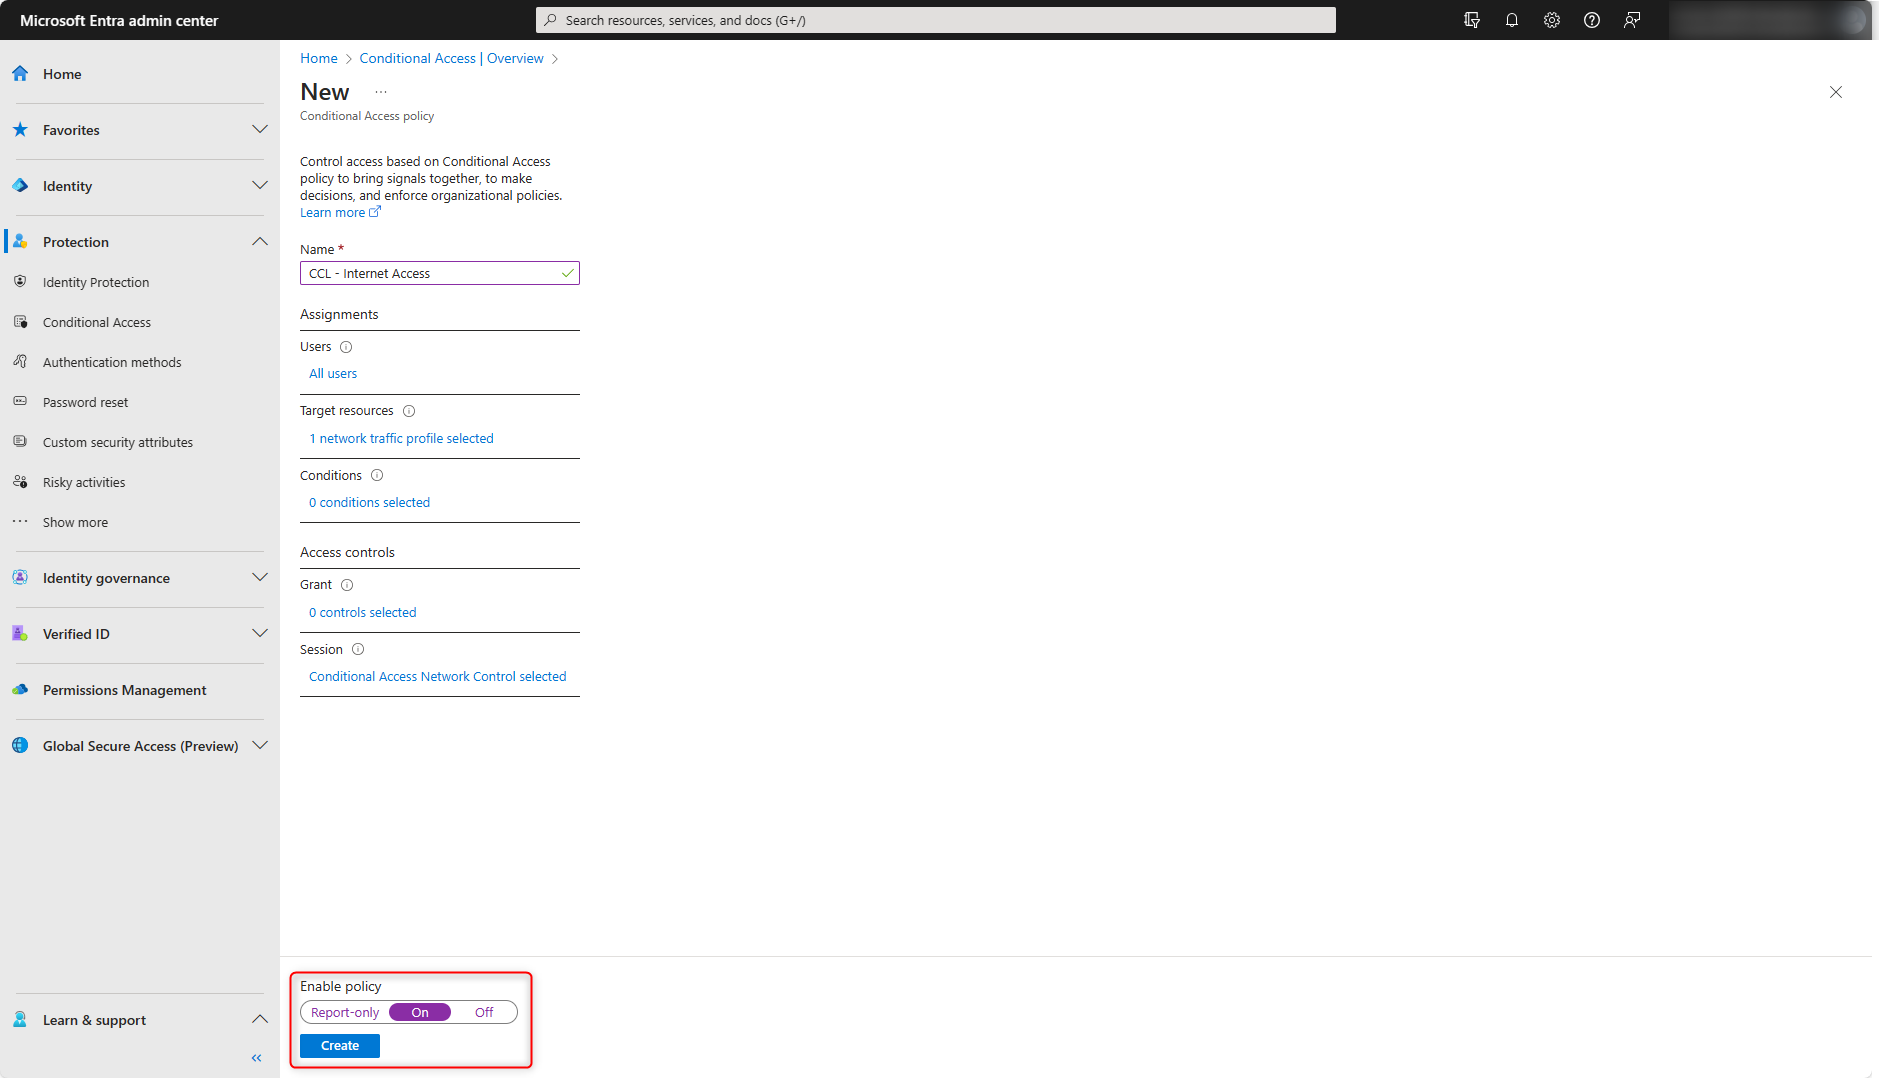Open Custom security attributes icon
Screen dimensions: 1884x1078
pyautogui.click(x=21, y=441)
